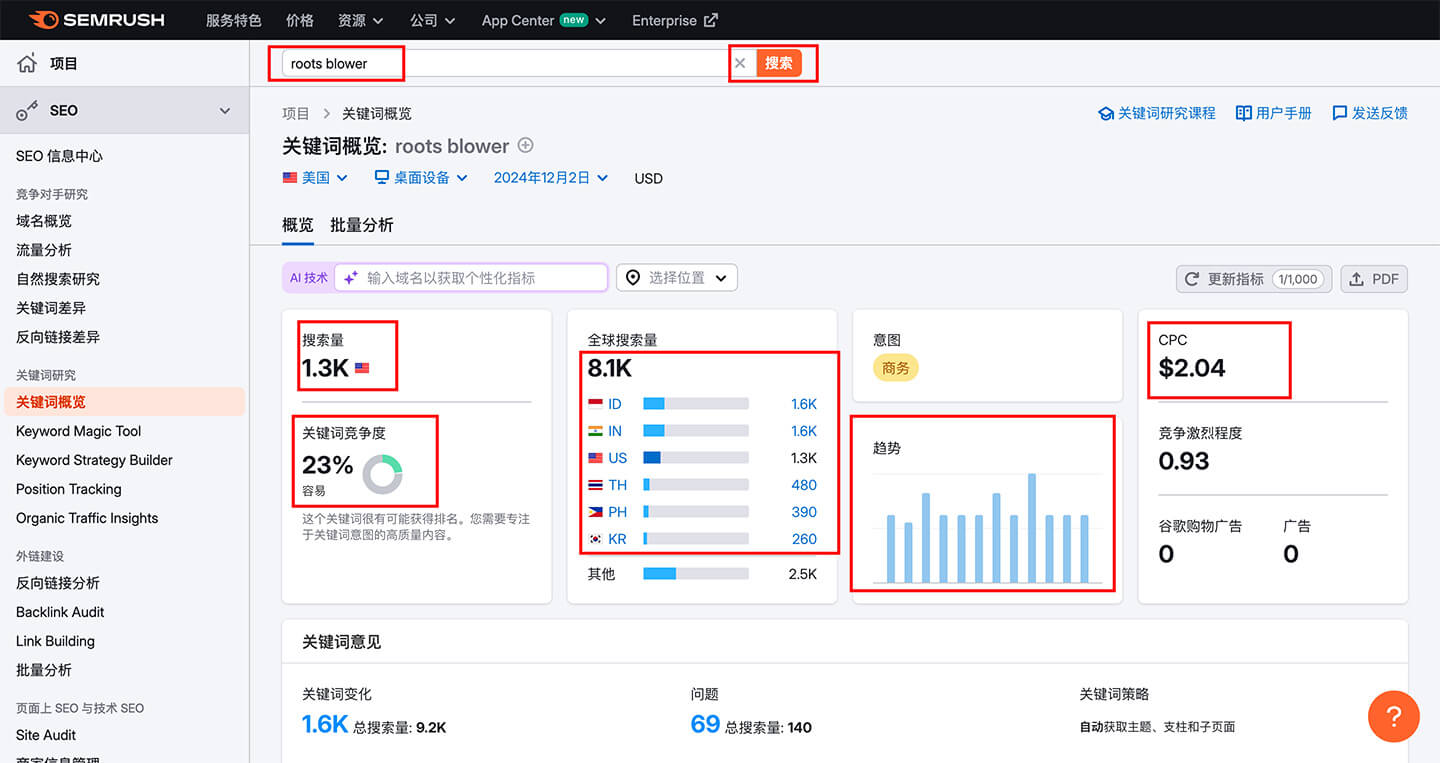Open 自然搜索研究 in sidebar

(x=58, y=279)
